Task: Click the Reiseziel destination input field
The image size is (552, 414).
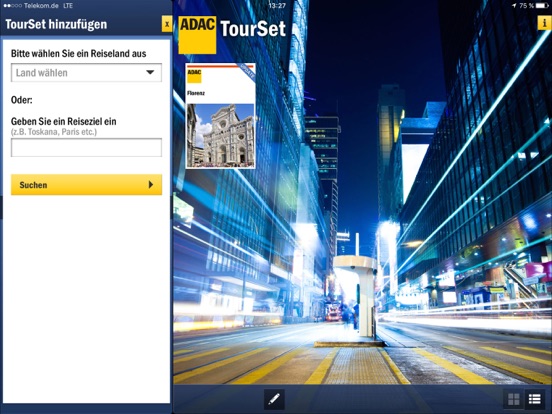Action: click(86, 148)
